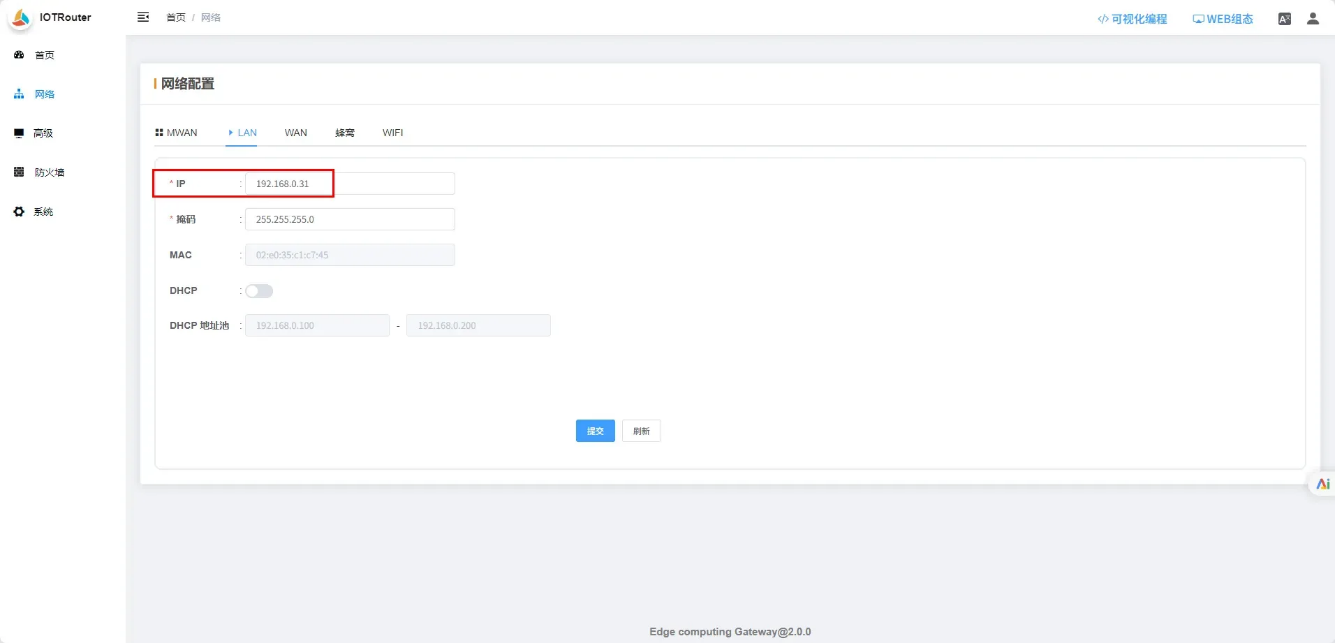Open the WEB组态 link

[1222, 18]
